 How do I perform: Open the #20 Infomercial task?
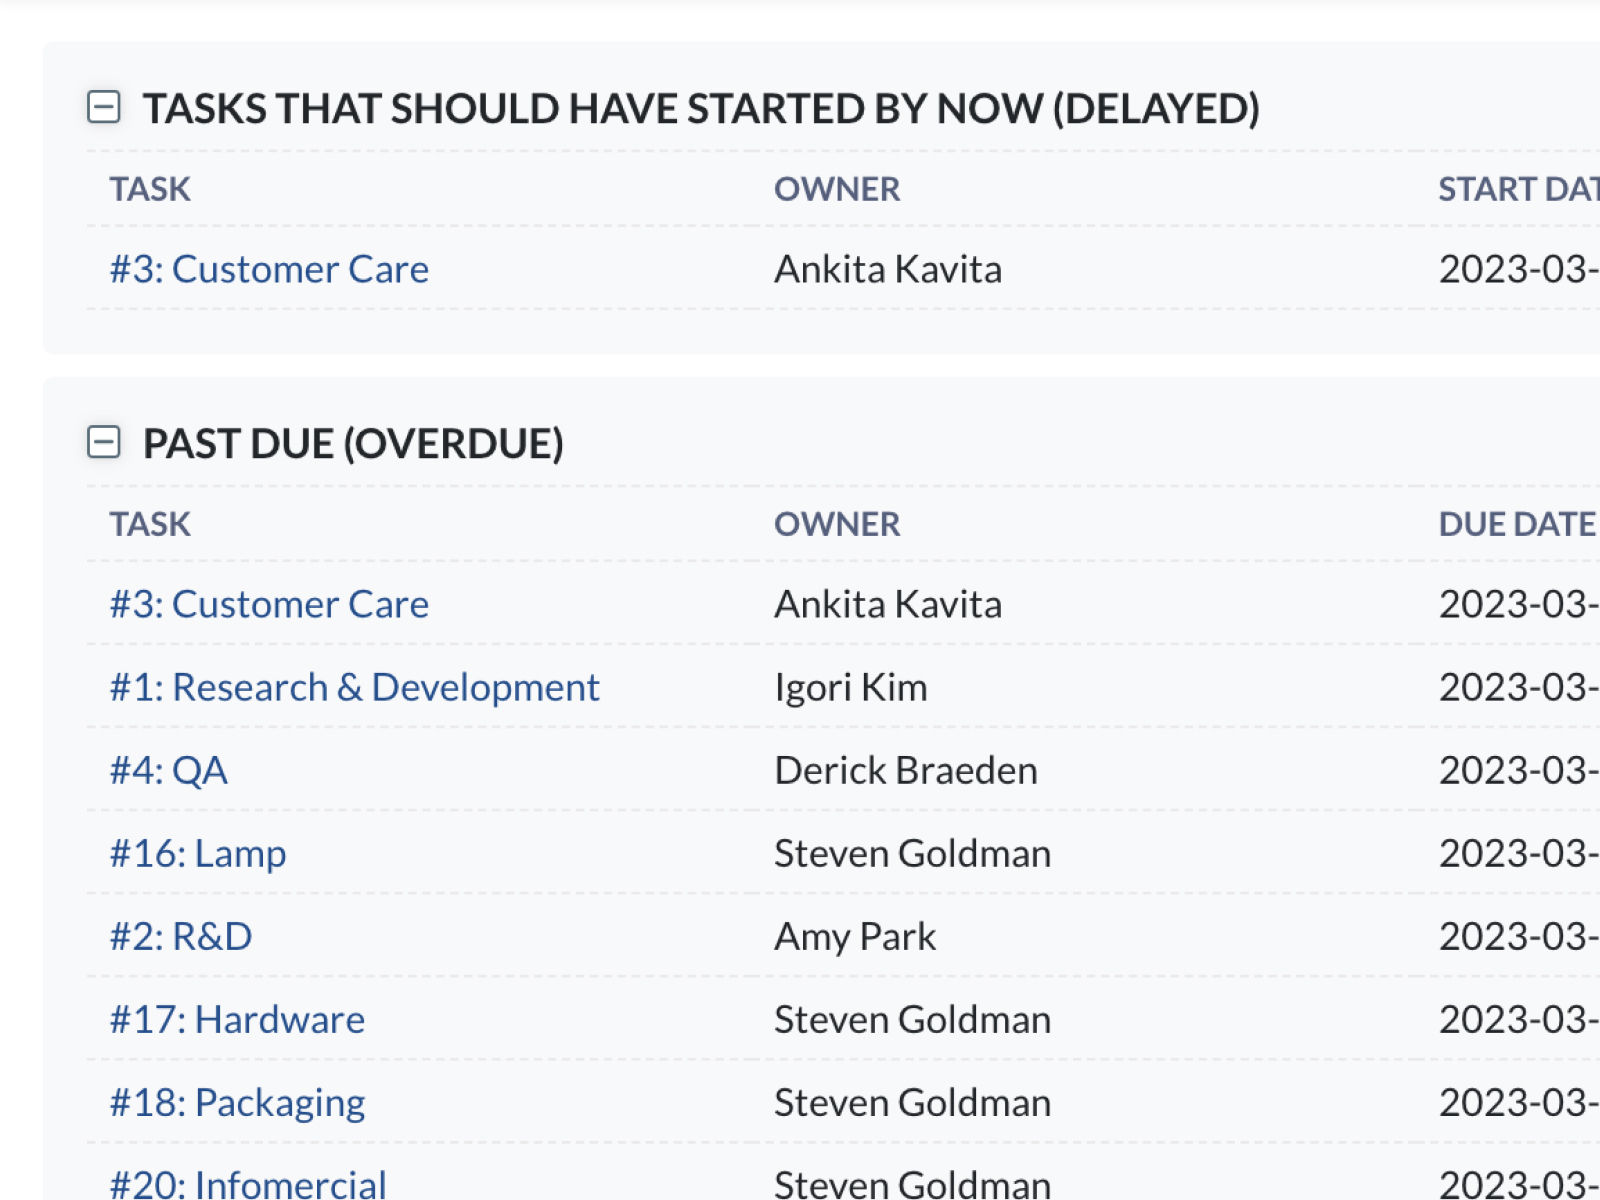coord(247,1184)
